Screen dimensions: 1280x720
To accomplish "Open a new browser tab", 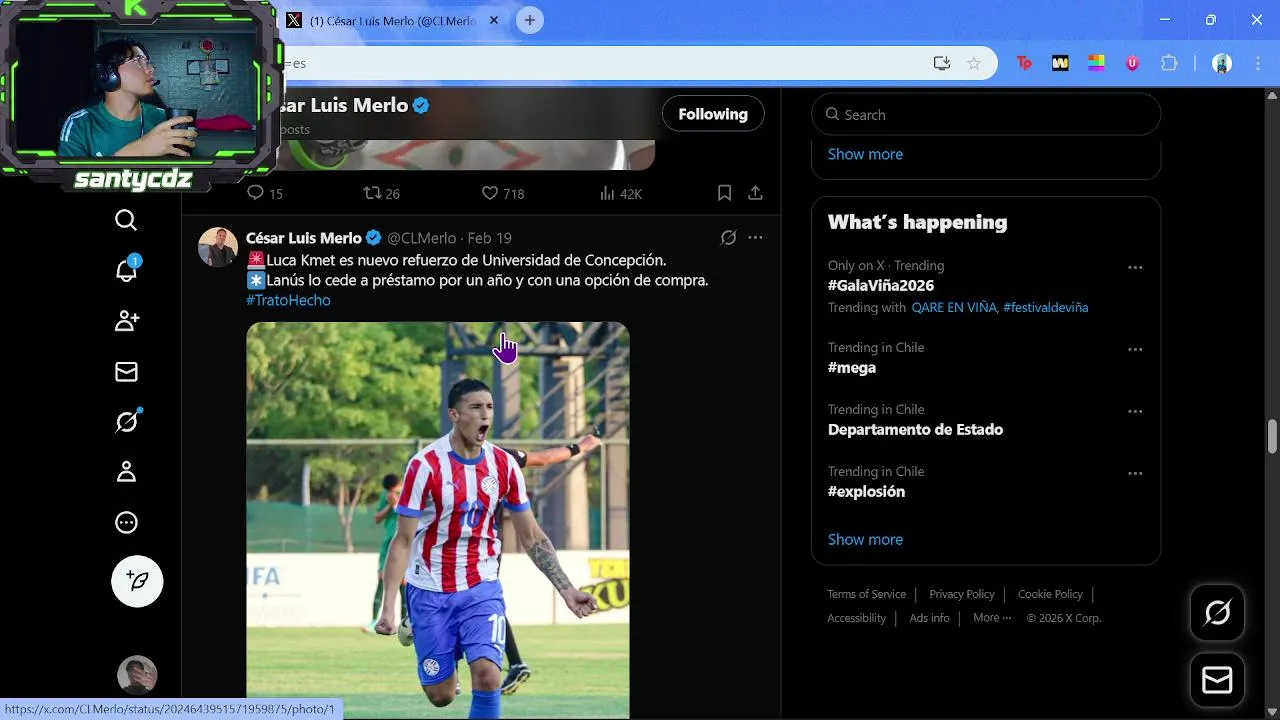I will [x=530, y=20].
